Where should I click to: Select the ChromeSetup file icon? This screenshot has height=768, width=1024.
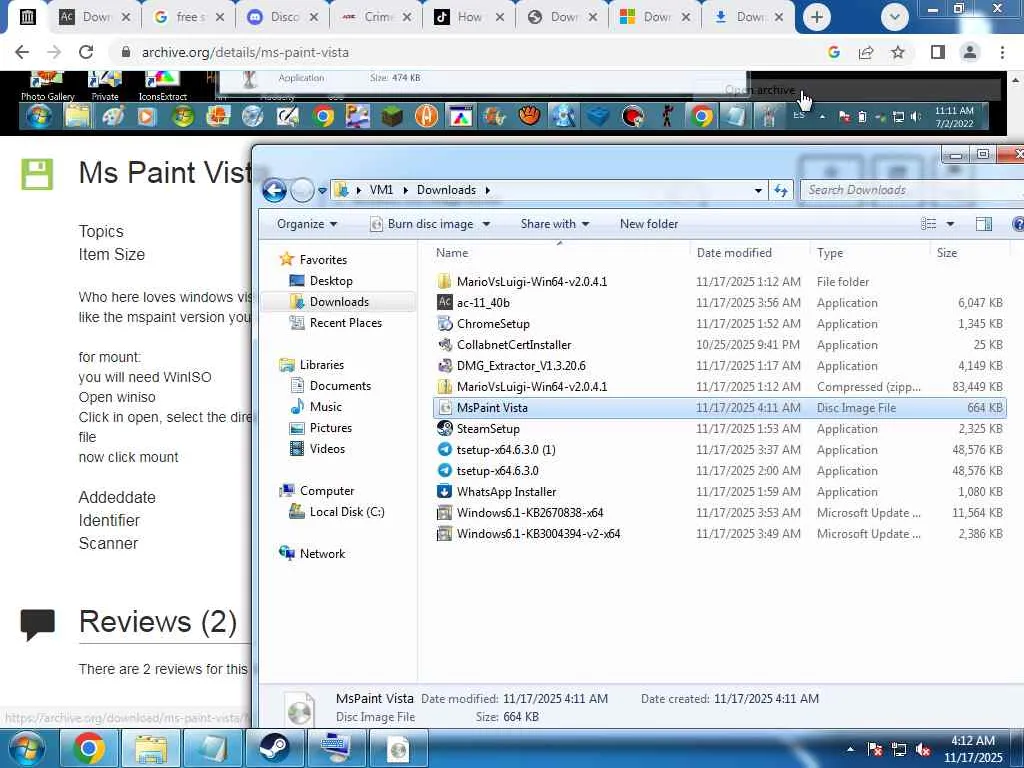(x=444, y=323)
